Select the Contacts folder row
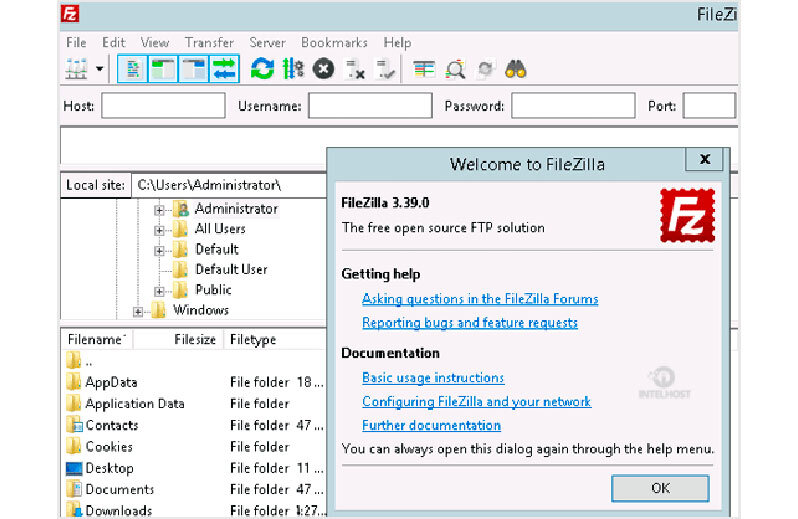 point(194,425)
